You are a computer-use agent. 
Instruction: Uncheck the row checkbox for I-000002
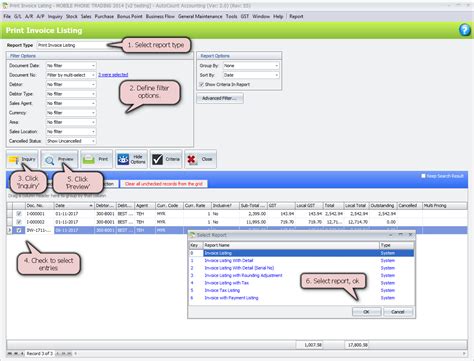(19, 222)
